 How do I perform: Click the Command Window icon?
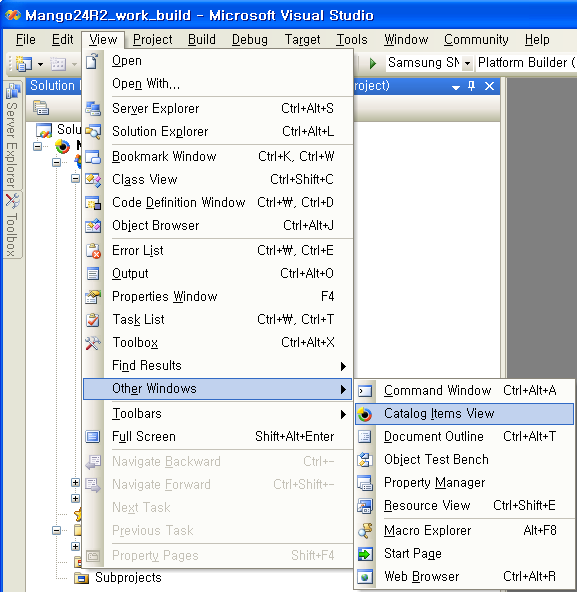click(365, 391)
